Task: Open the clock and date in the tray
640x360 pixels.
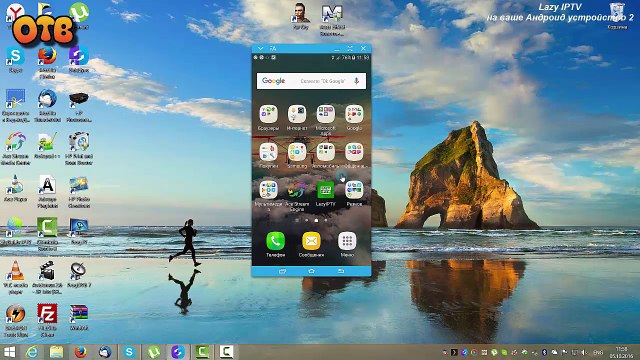Action: pyautogui.click(x=621, y=352)
